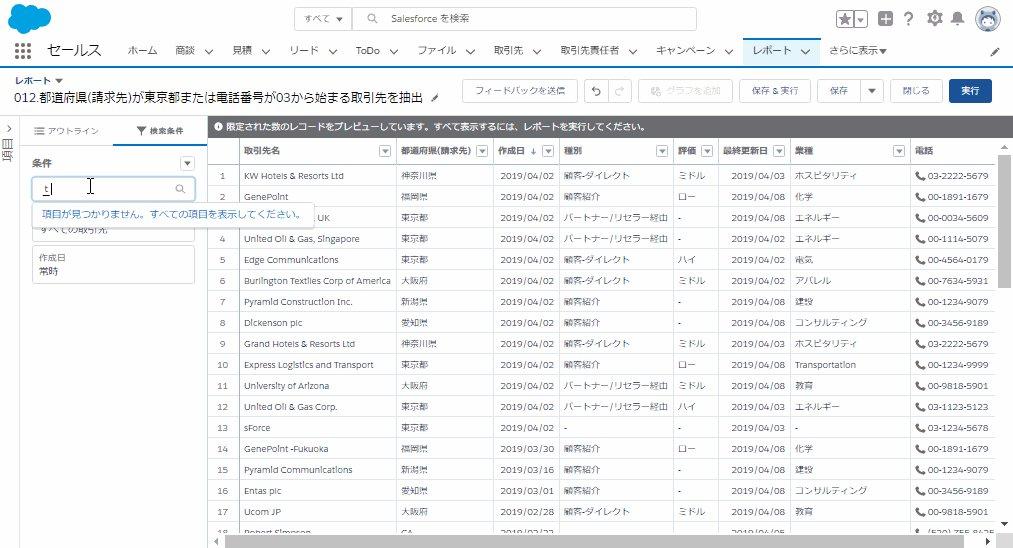
Task: Open the help question mark icon
Action: pyautogui.click(x=908, y=19)
